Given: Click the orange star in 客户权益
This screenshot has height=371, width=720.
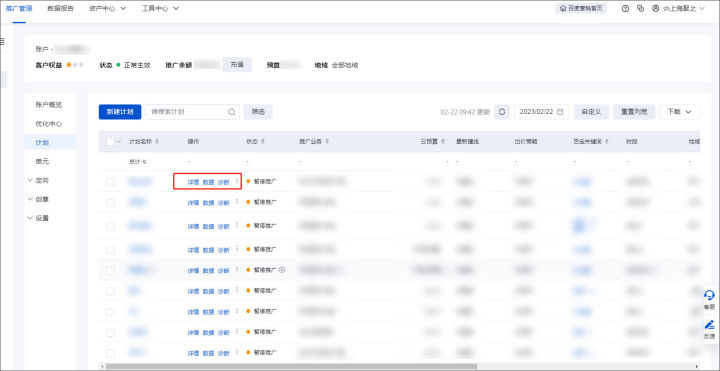Looking at the screenshot, I should (69, 65).
